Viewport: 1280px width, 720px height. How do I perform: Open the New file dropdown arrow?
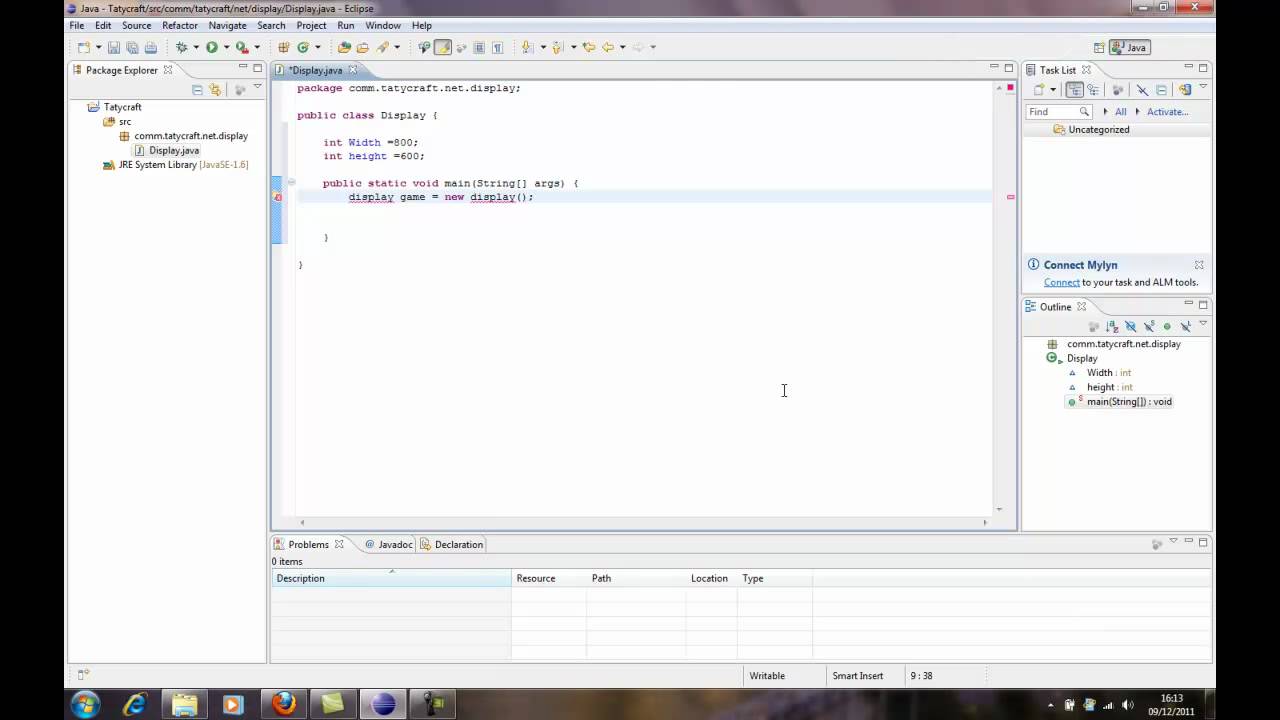click(98, 47)
